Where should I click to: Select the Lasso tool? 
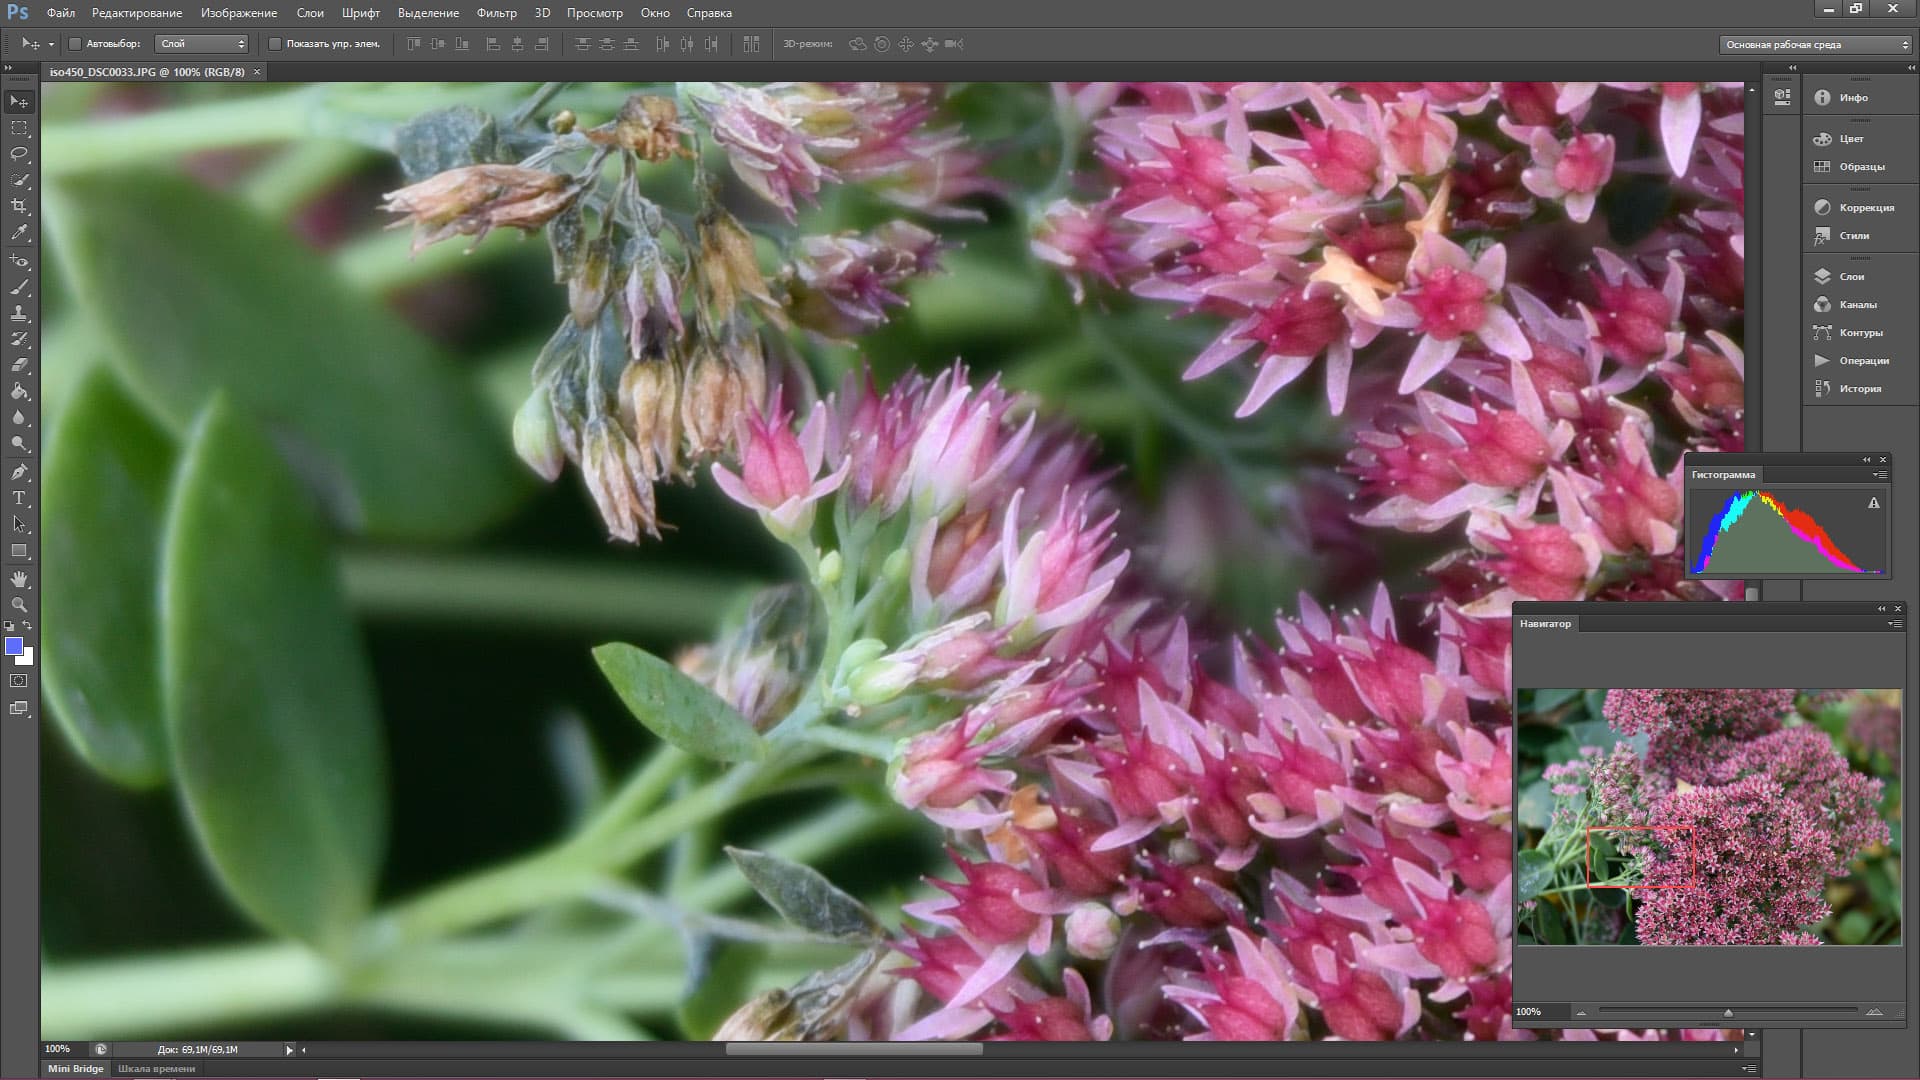tap(19, 154)
